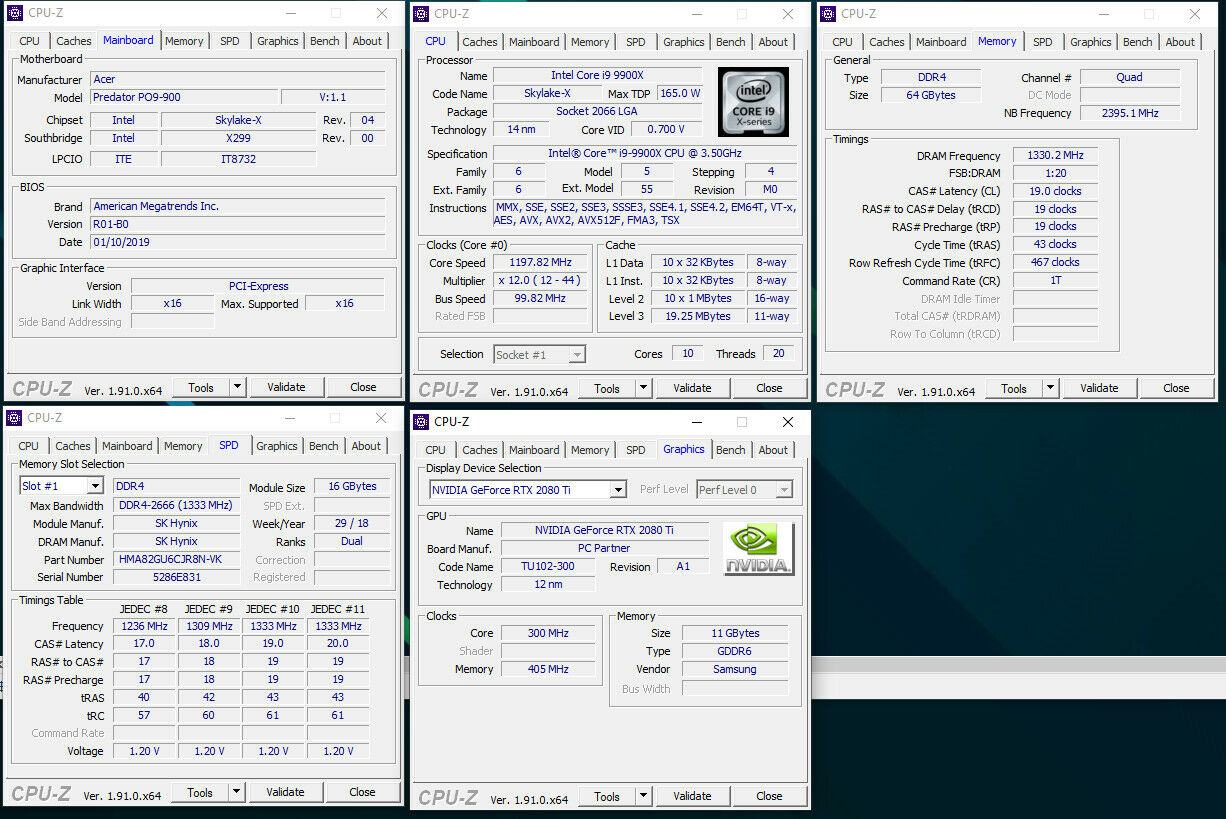This screenshot has width=1226, height=819.
Task: Click Validate button in Mainboard window
Action: [x=286, y=387]
